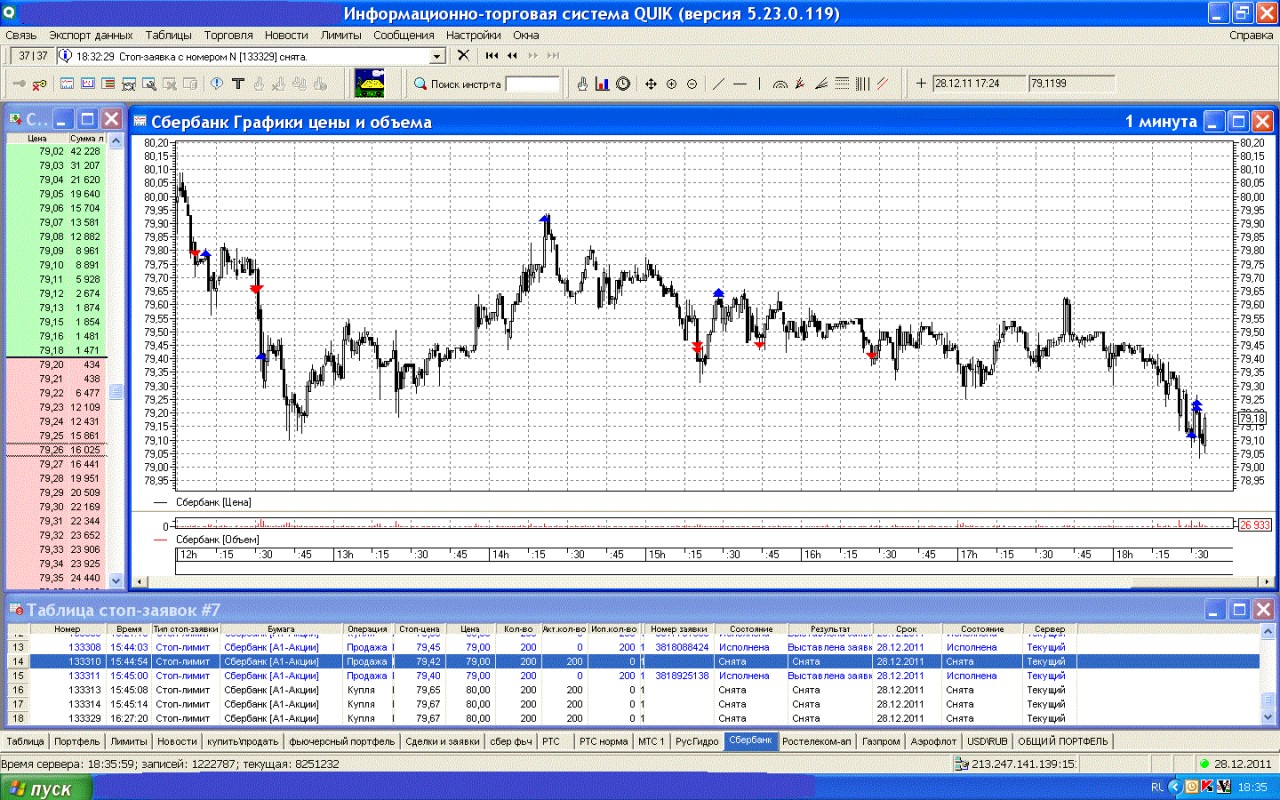Click the clock interval icon

(623, 84)
